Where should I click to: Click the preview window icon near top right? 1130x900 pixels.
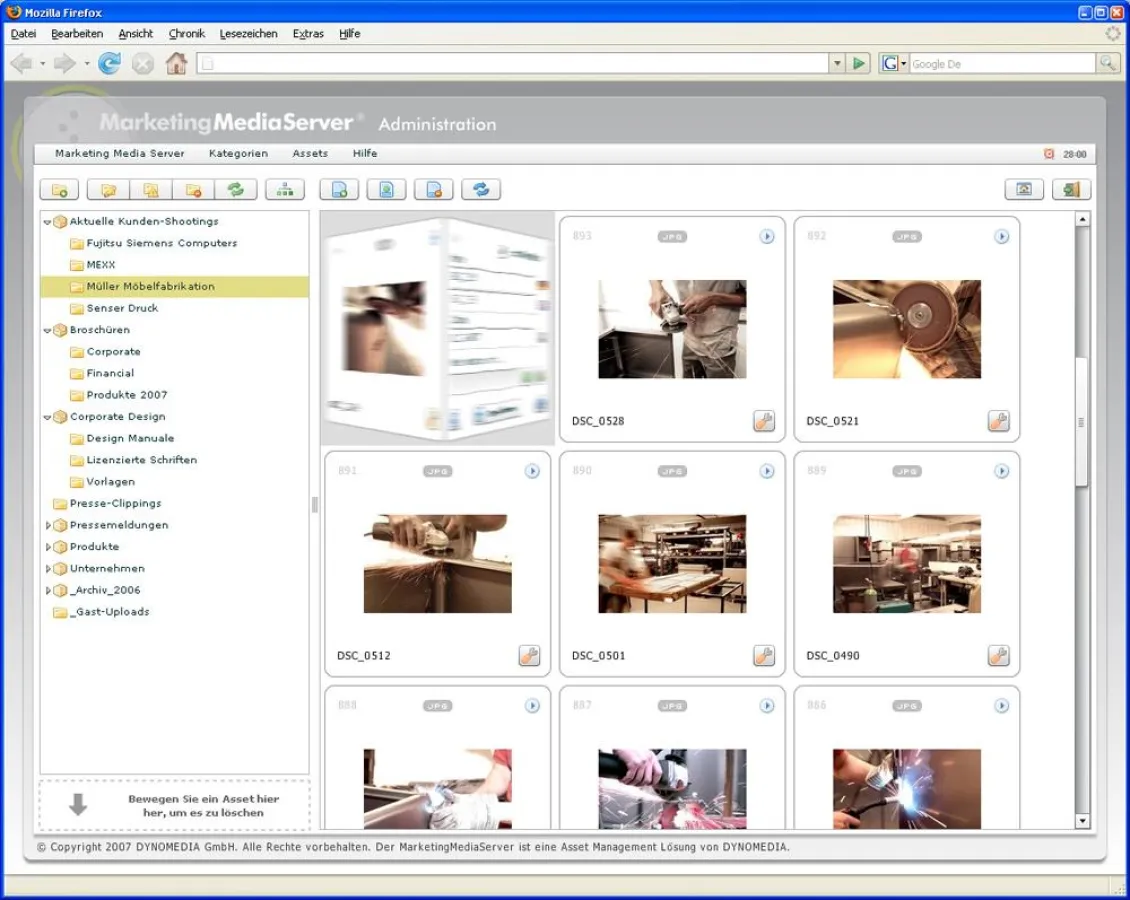coord(1023,189)
